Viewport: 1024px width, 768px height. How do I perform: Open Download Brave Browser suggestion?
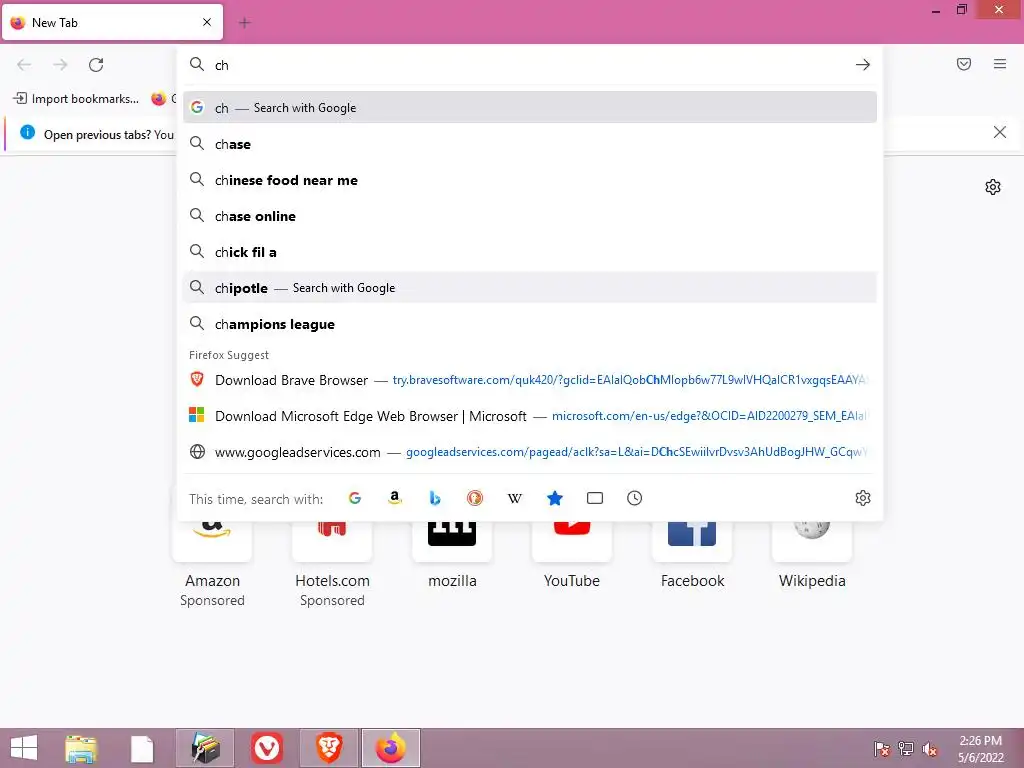tap(530, 379)
